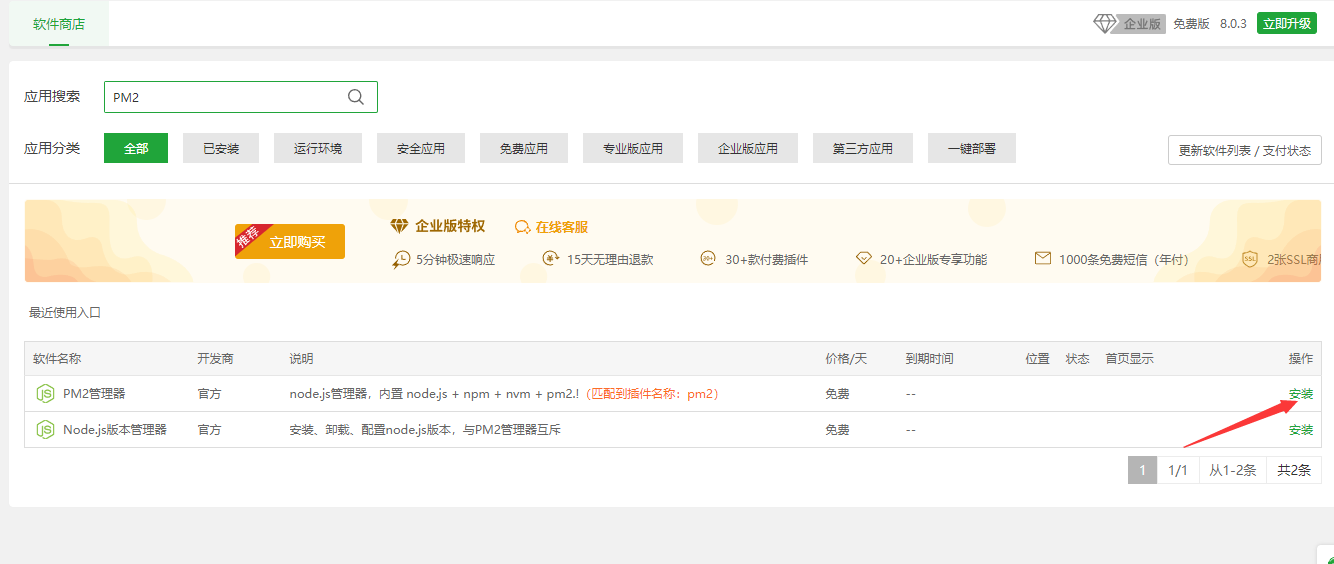Select the 全部 category filter

(136, 148)
